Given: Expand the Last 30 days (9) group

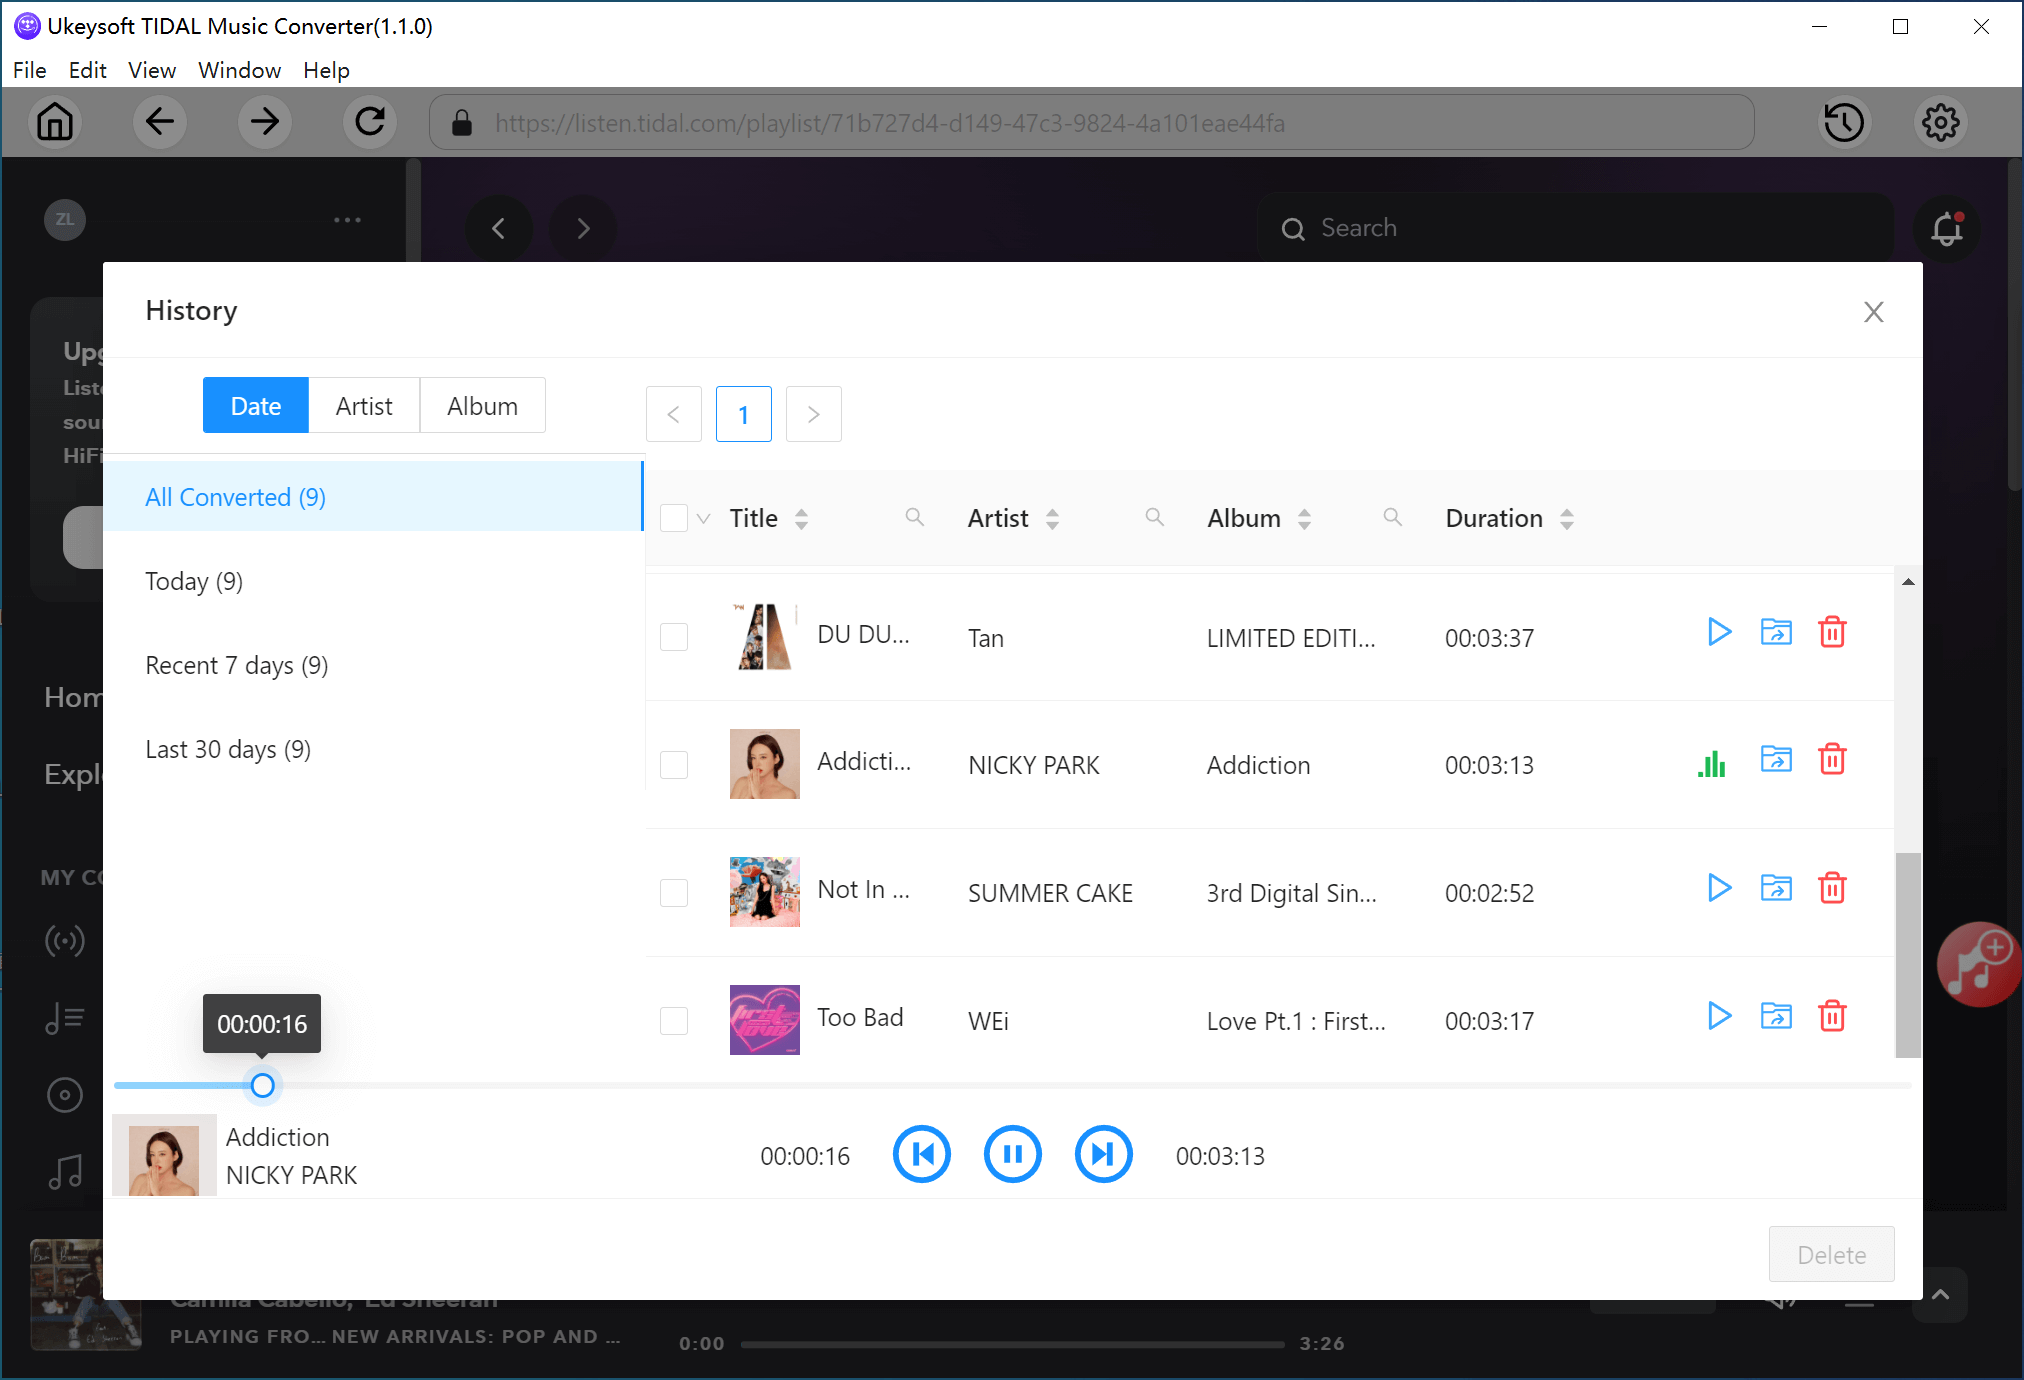Looking at the screenshot, I should point(226,748).
